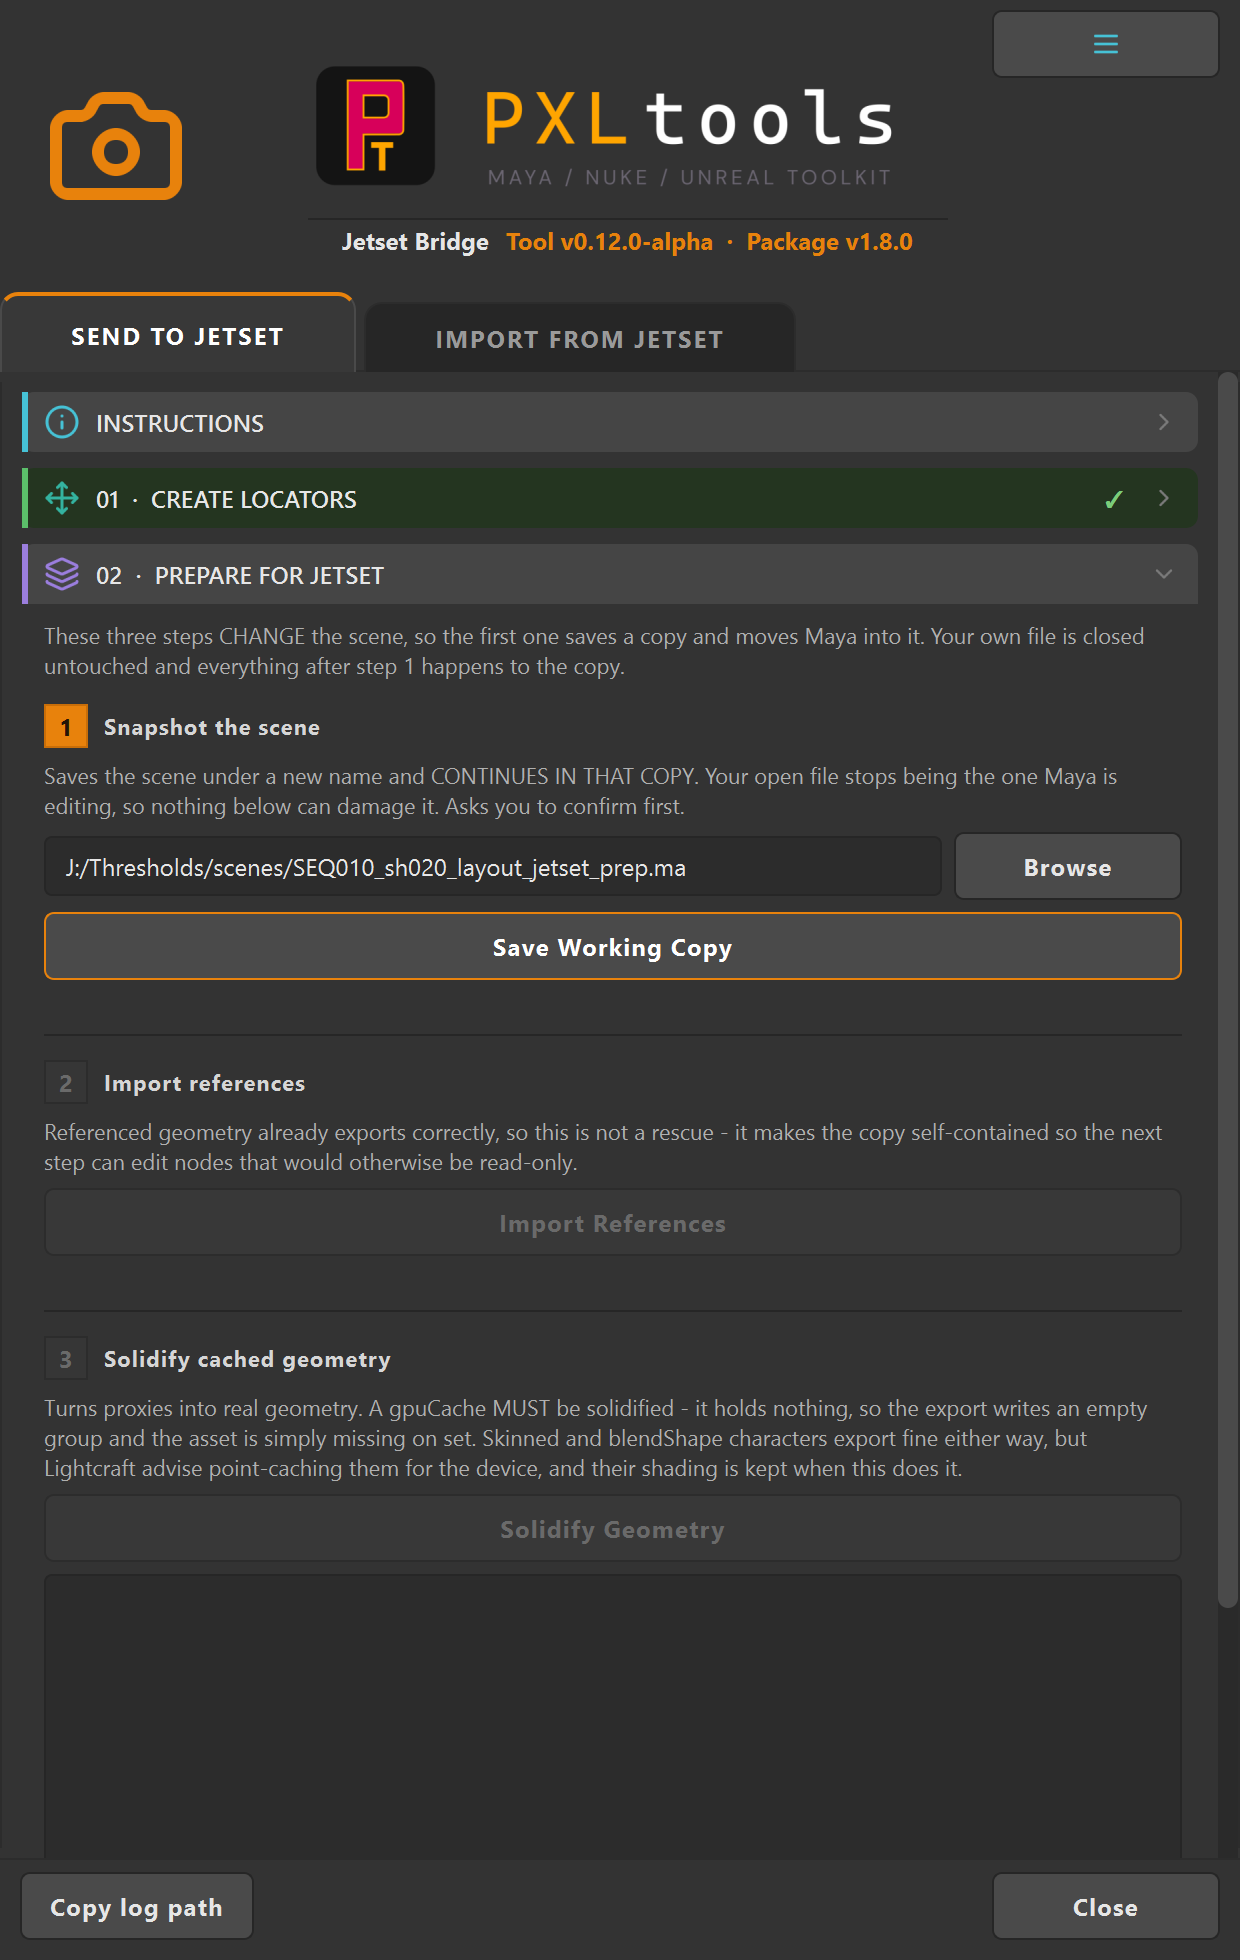
Task: Click the Instructions info circle icon
Action: [62, 422]
